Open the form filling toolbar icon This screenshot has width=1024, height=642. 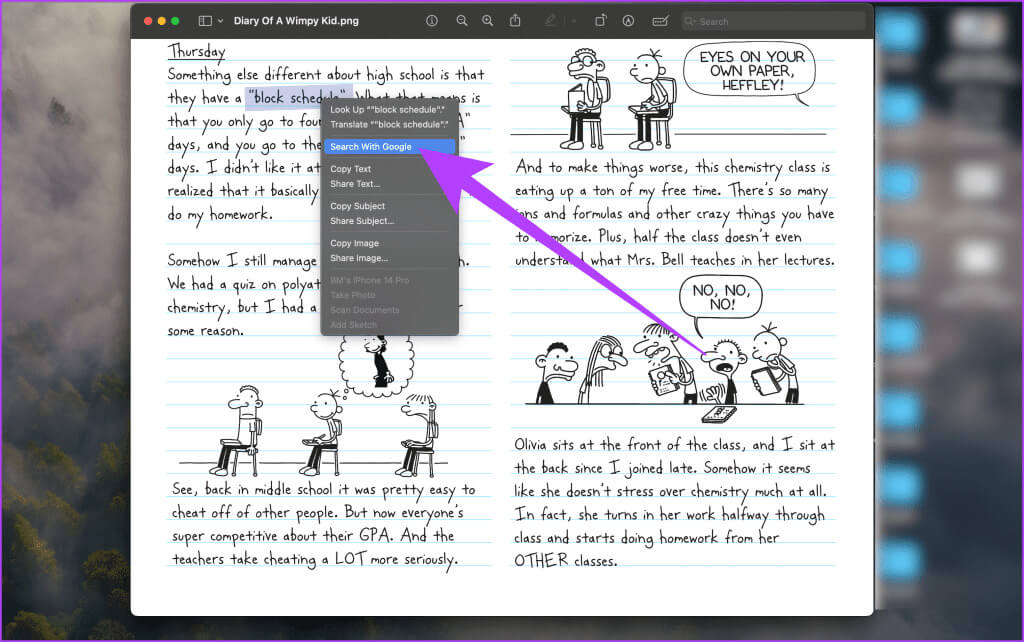pos(660,21)
